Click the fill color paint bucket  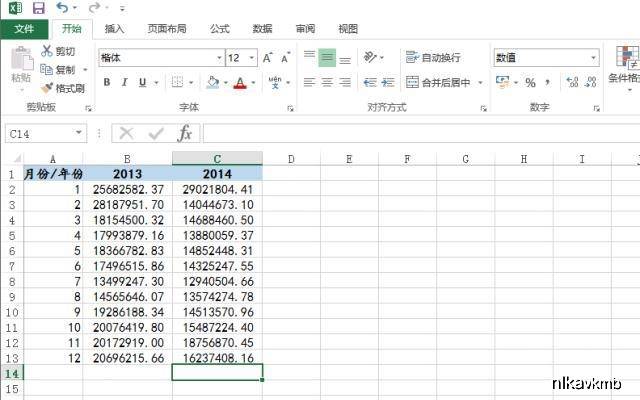[212, 82]
